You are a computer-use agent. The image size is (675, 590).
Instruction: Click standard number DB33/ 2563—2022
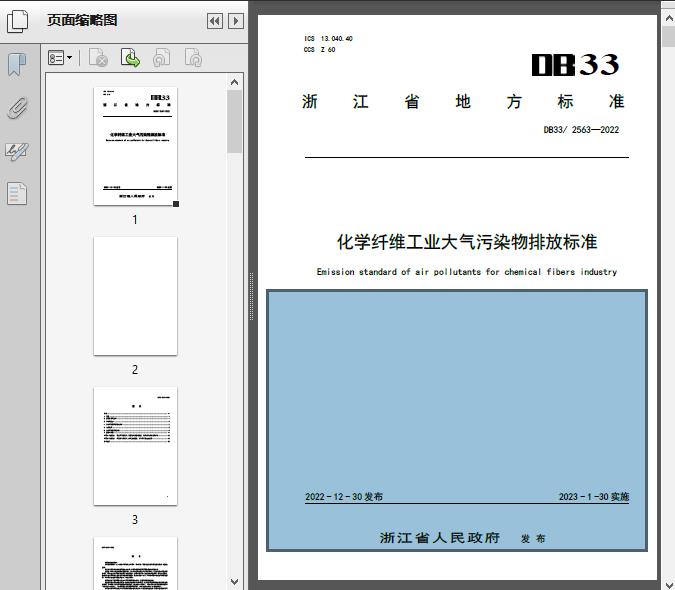(581, 130)
